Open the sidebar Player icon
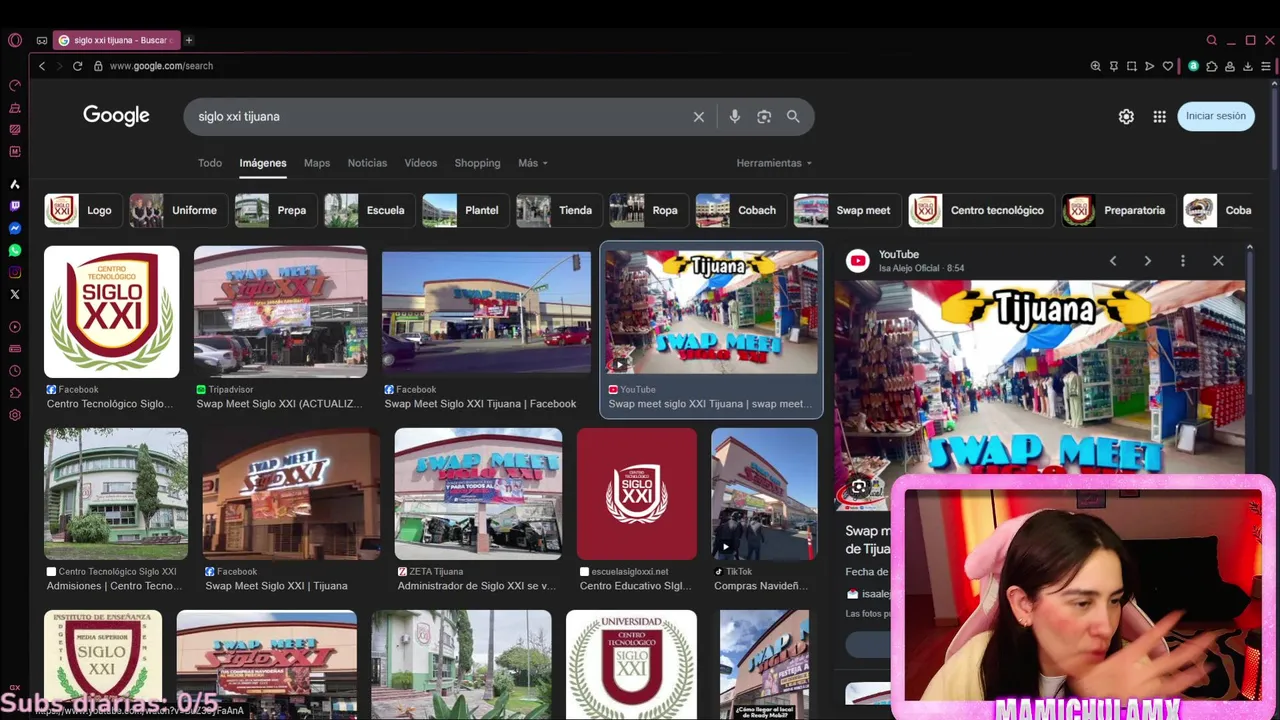The height and width of the screenshot is (720, 1280). pyautogui.click(x=14, y=327)
